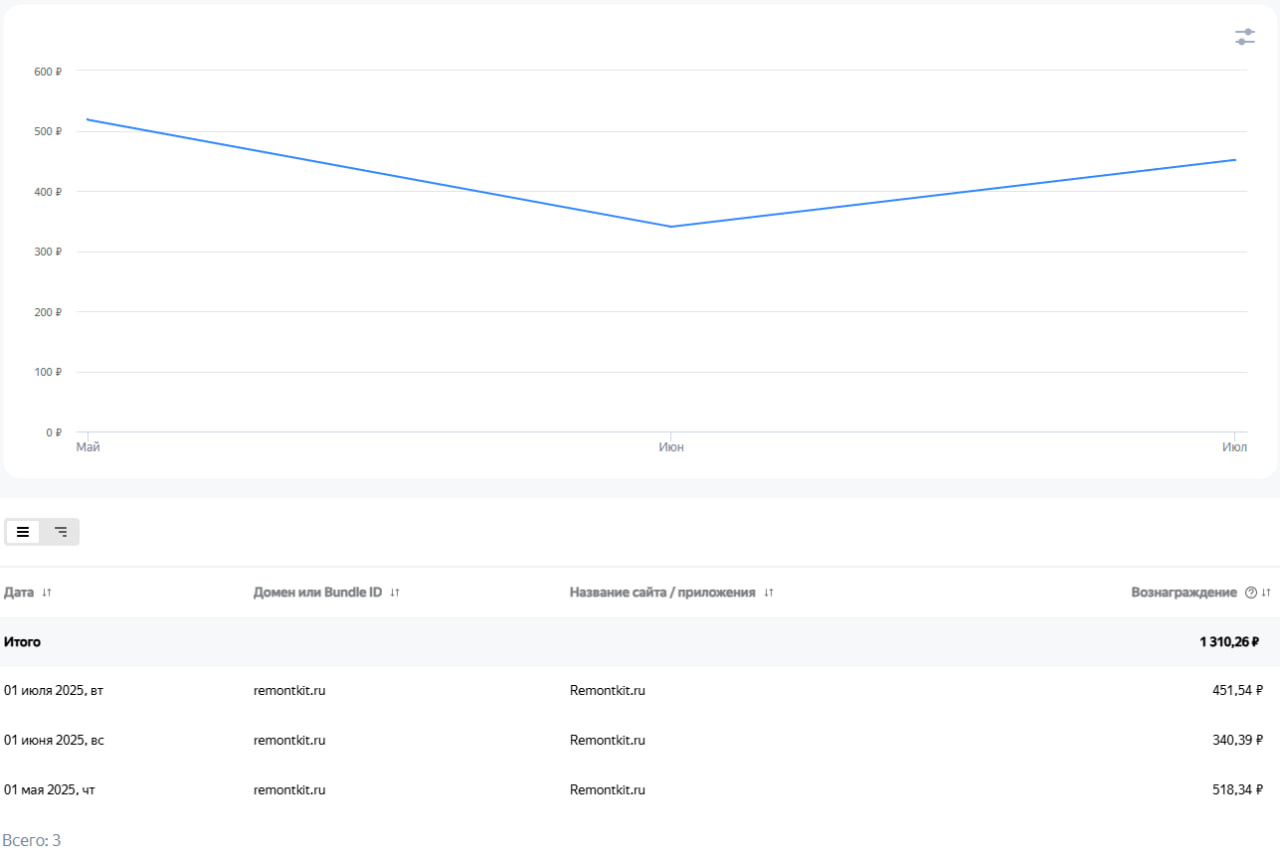Sort by Домен или Bundle ID
Viewport: 1280px width, 860px height.
[395, 593]
